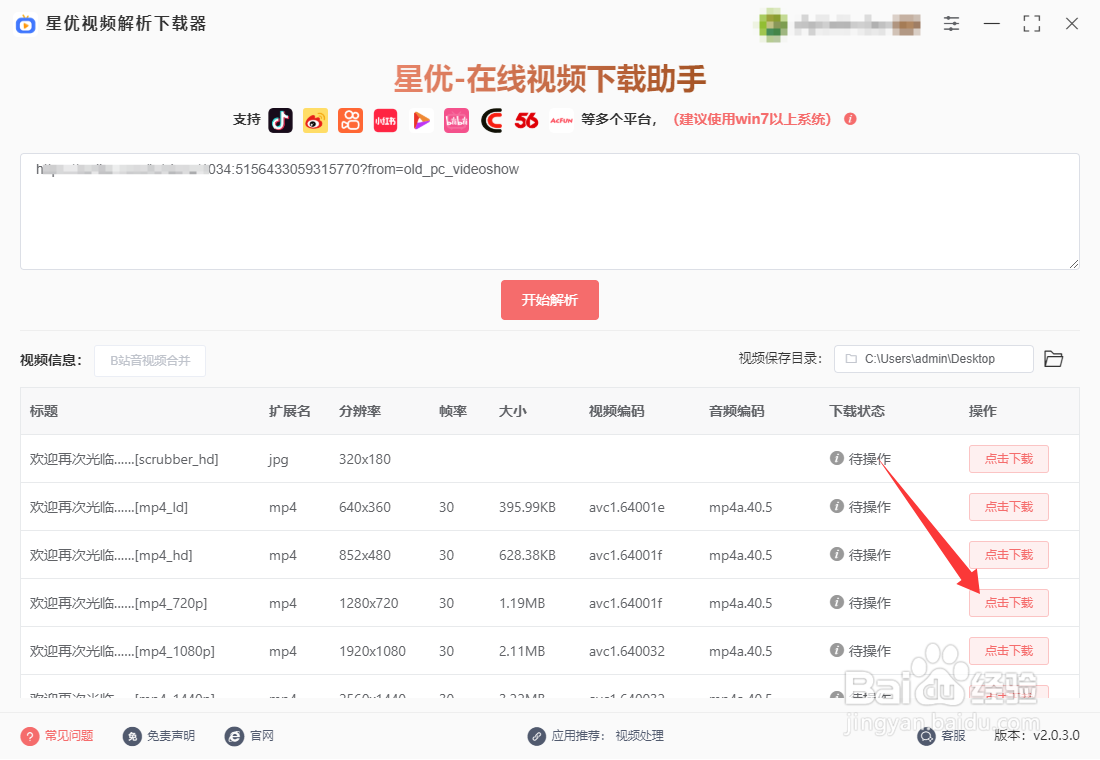Open the save directory folder icon

(x=1053, y=359)
